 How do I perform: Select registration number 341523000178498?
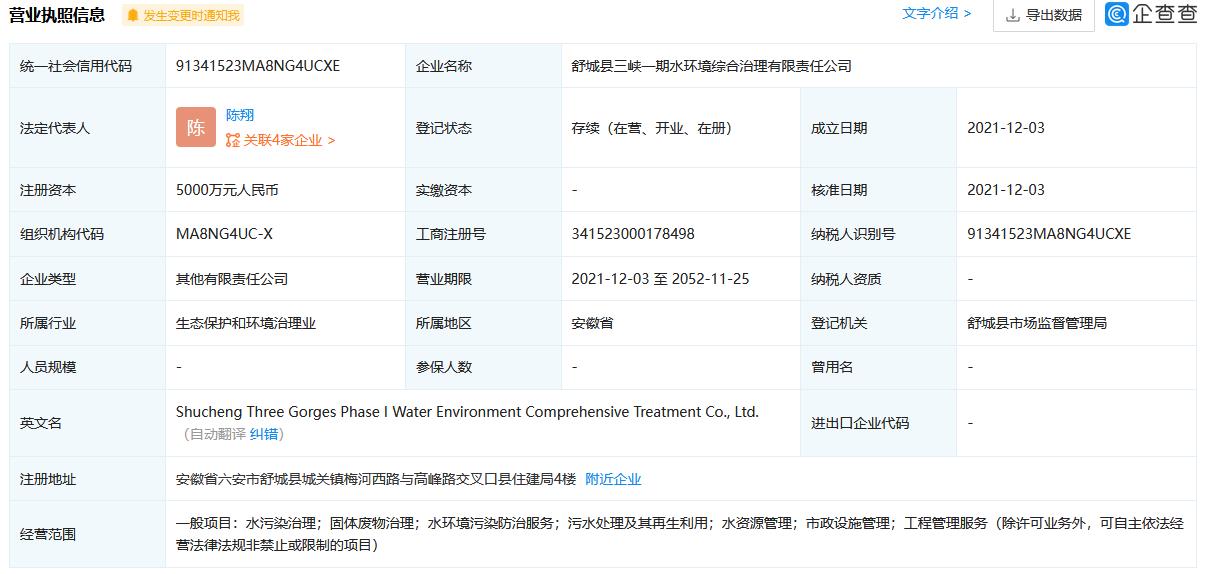point(633,234)
